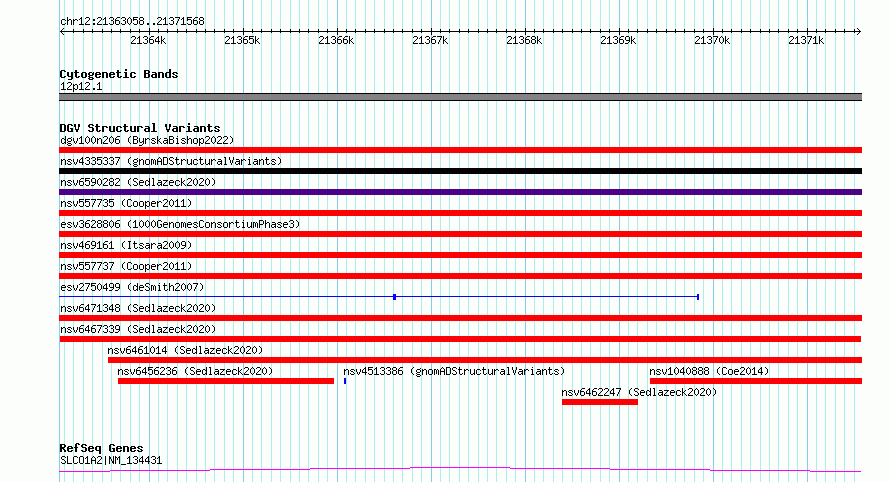Click the 21369k ruler position
890x482 pixels.
point(618,40)
